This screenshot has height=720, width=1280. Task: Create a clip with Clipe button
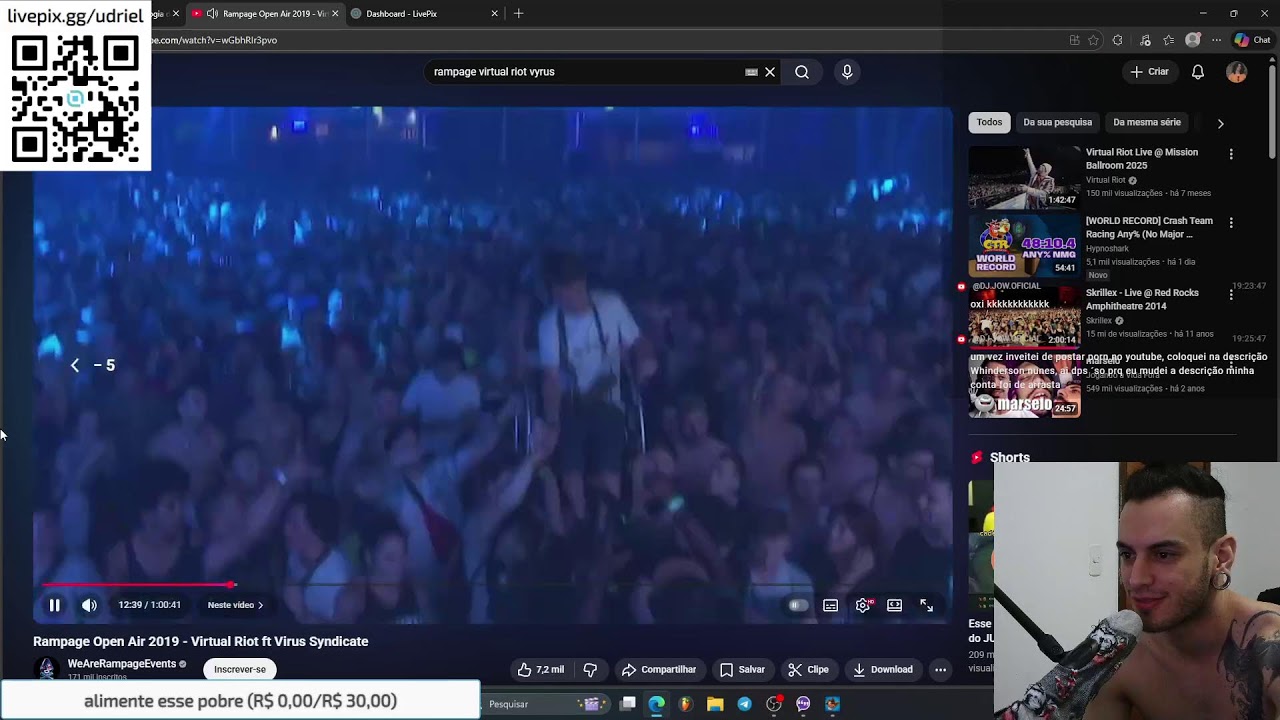pyautogui.click(x=808, y=670)
